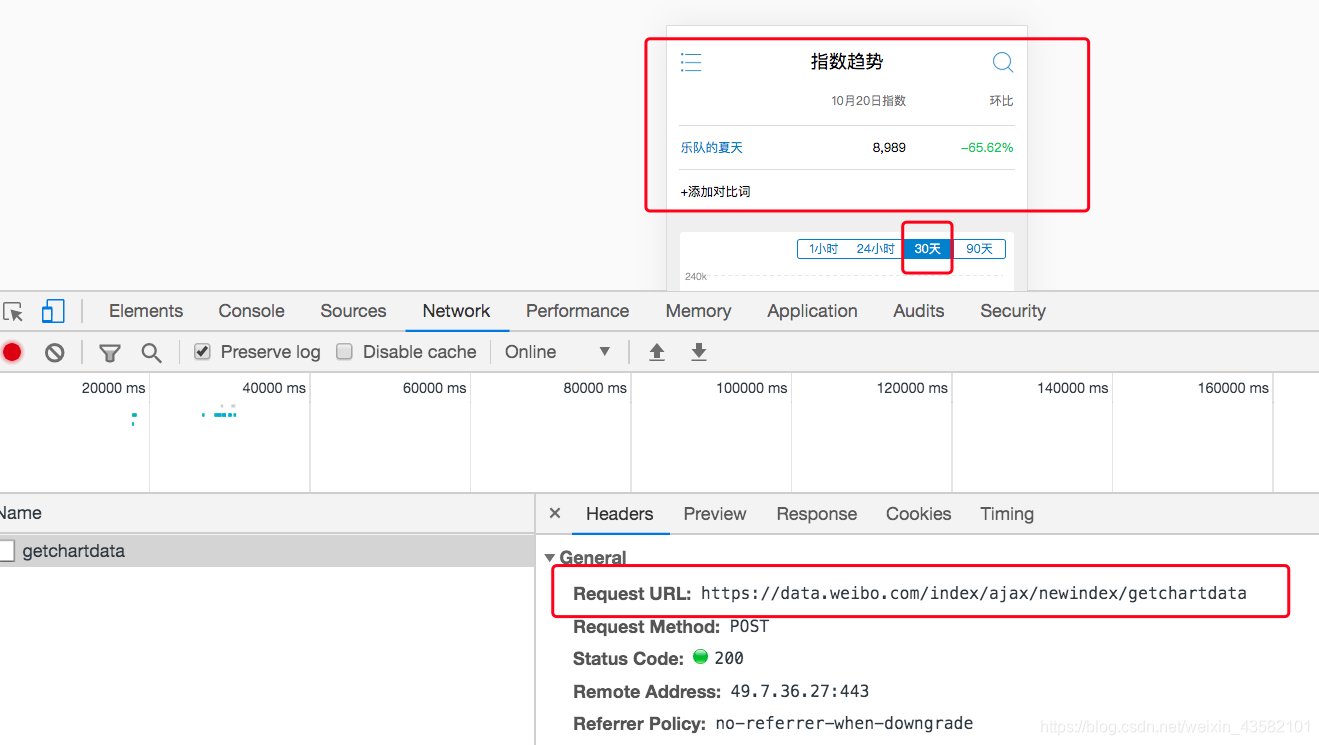Viewport: 1319px width, 745px height.
Task: Switch to the Console tab
Action: point(252,311)
